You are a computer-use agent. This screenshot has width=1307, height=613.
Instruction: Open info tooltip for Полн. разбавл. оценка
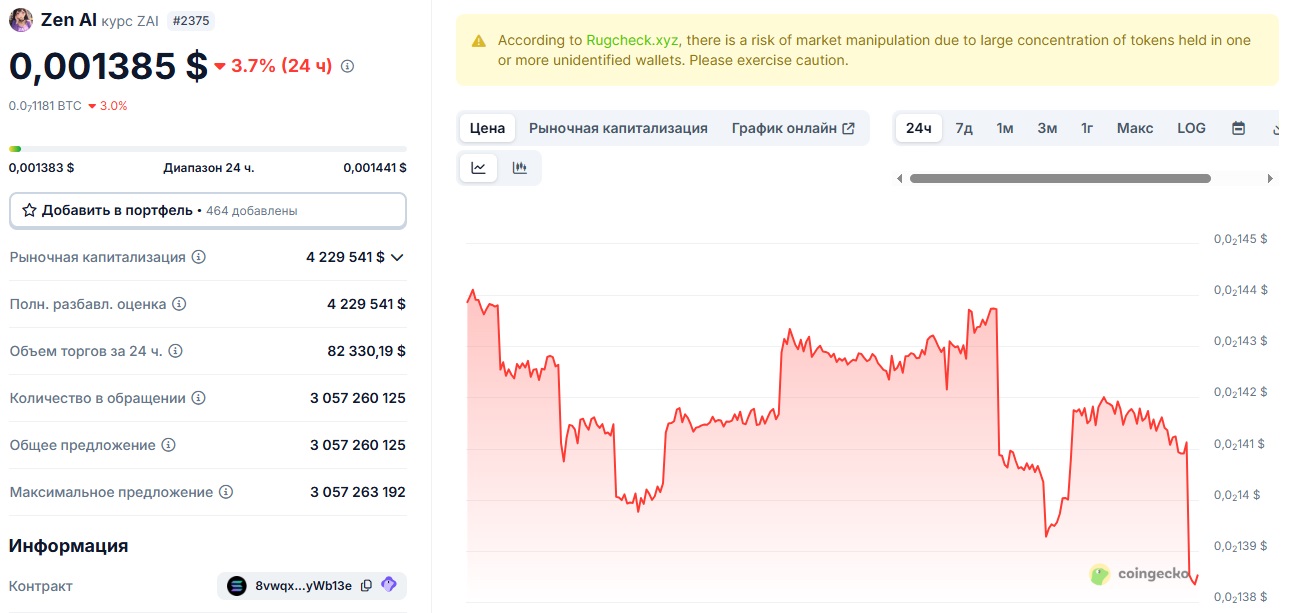tap(179, 304)
